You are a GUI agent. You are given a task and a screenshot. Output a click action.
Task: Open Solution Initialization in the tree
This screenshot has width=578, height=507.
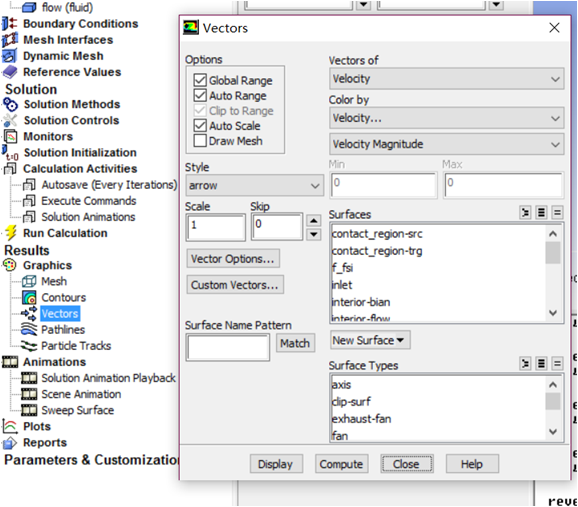click(x=80, y=153)
